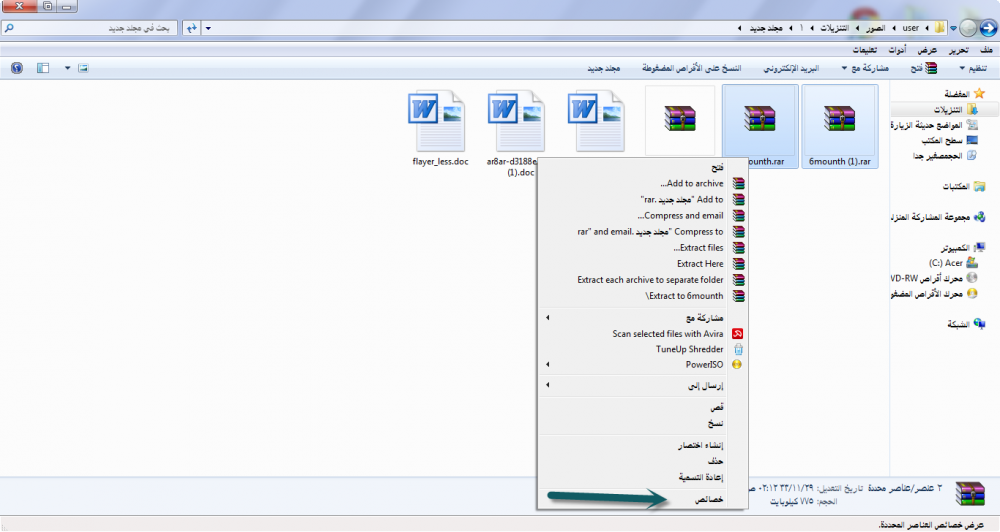Click the refresh icon beside the address bar

(x=190, y=28)
